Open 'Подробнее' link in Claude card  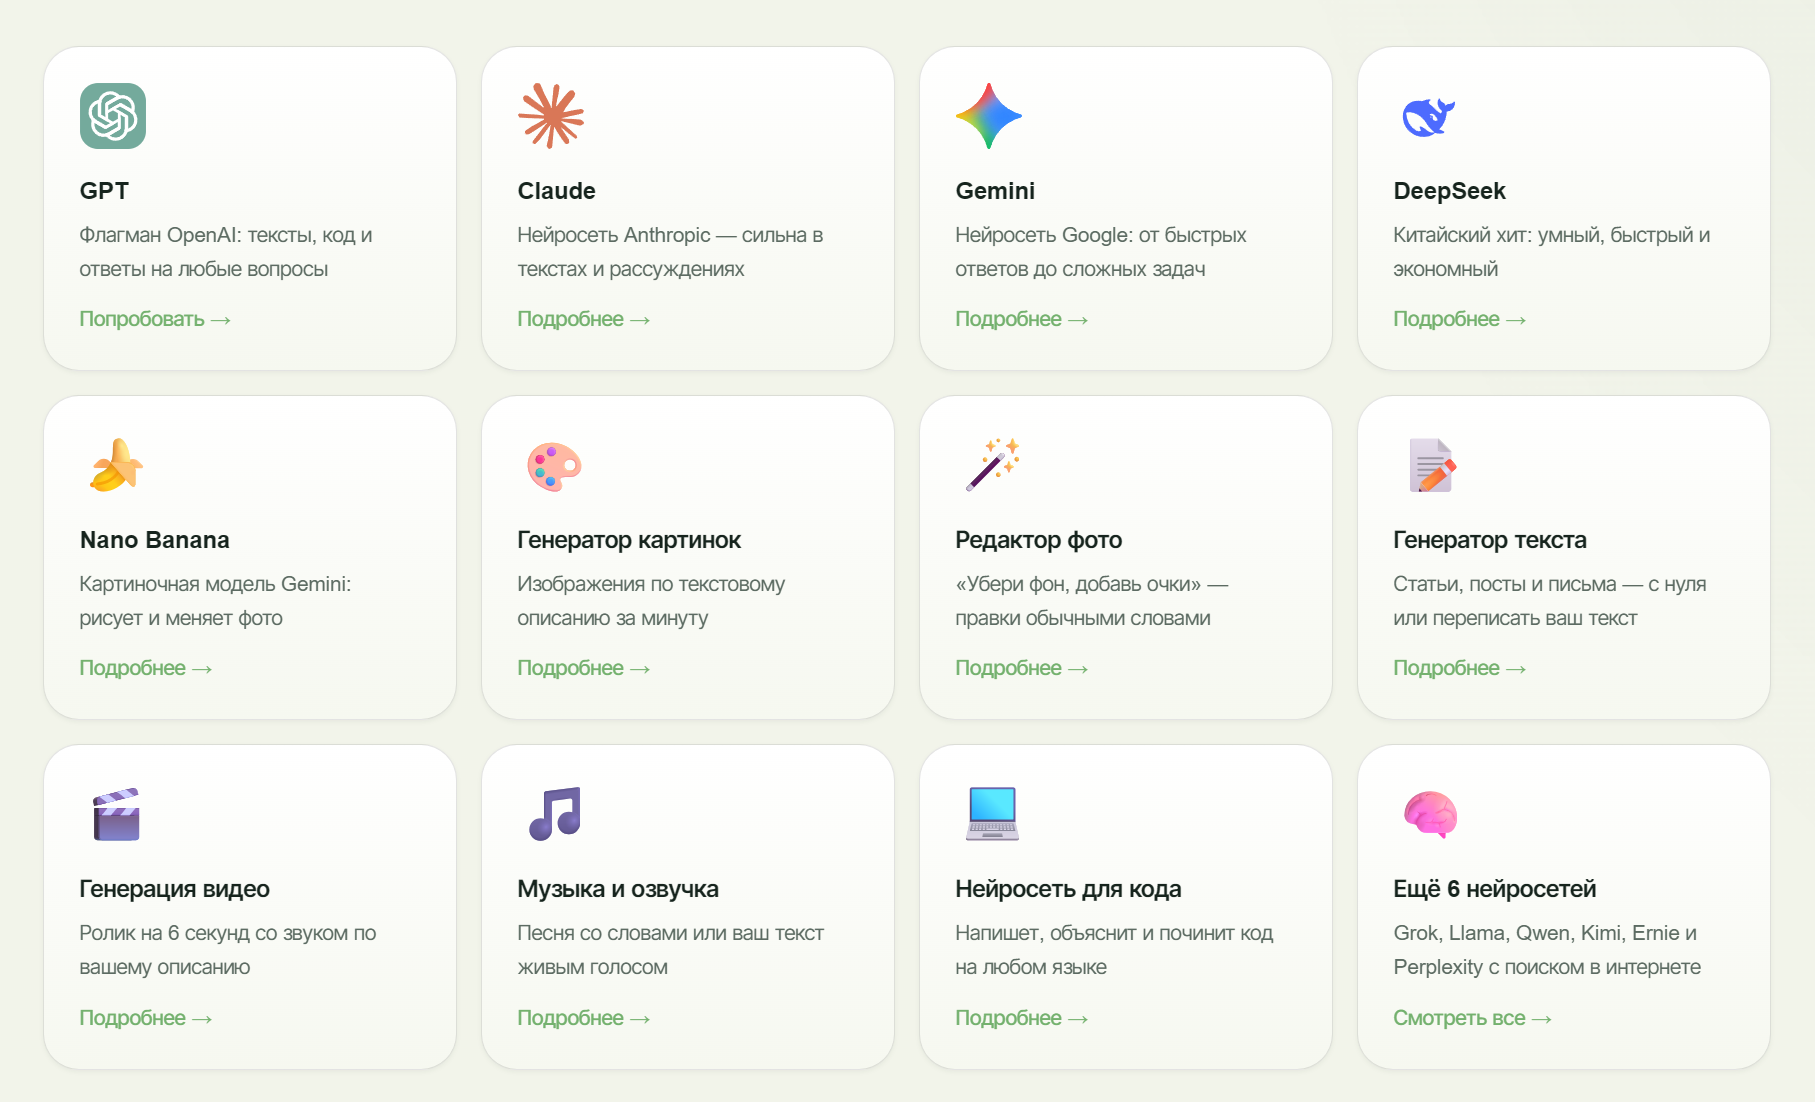click(584, 319)
